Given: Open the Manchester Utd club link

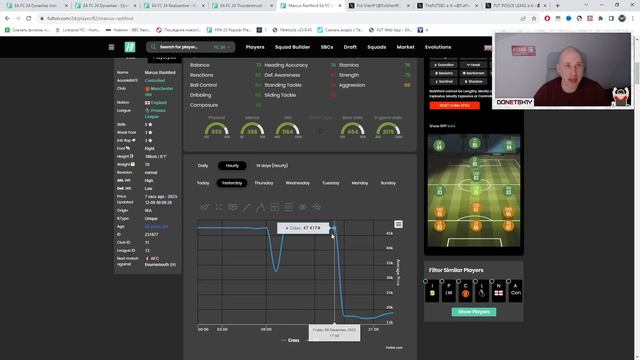Looking at the screenshot, I should point(160,91).
